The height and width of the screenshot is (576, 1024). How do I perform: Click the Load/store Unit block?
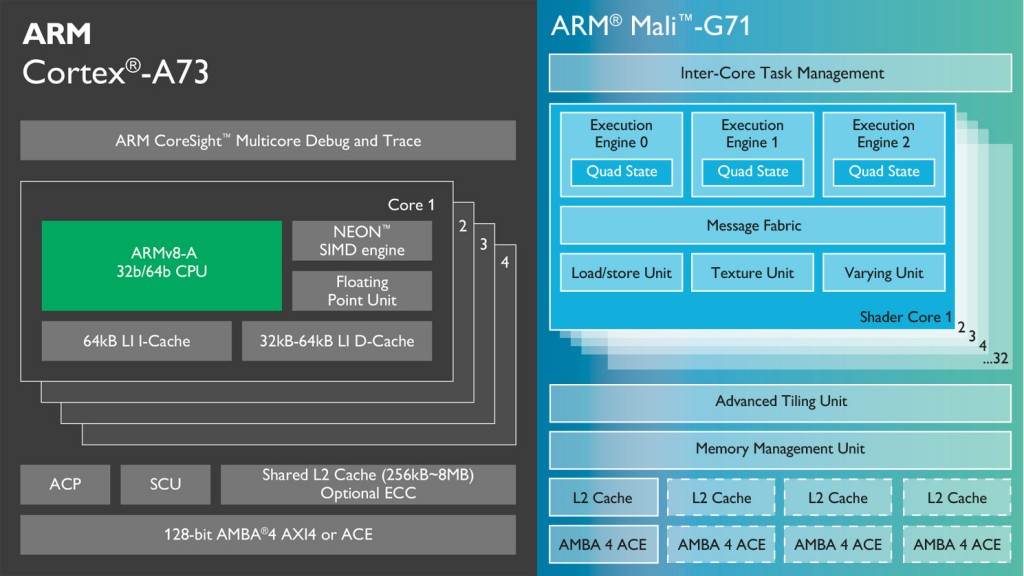click(620, 272)
